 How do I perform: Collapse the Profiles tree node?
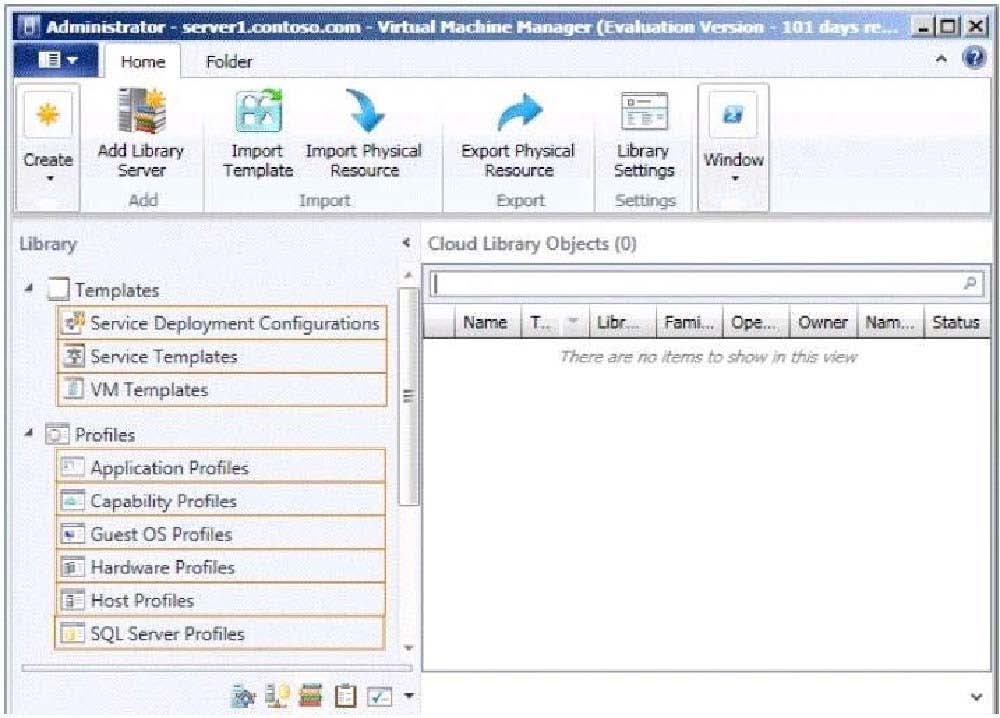(29, 433)
